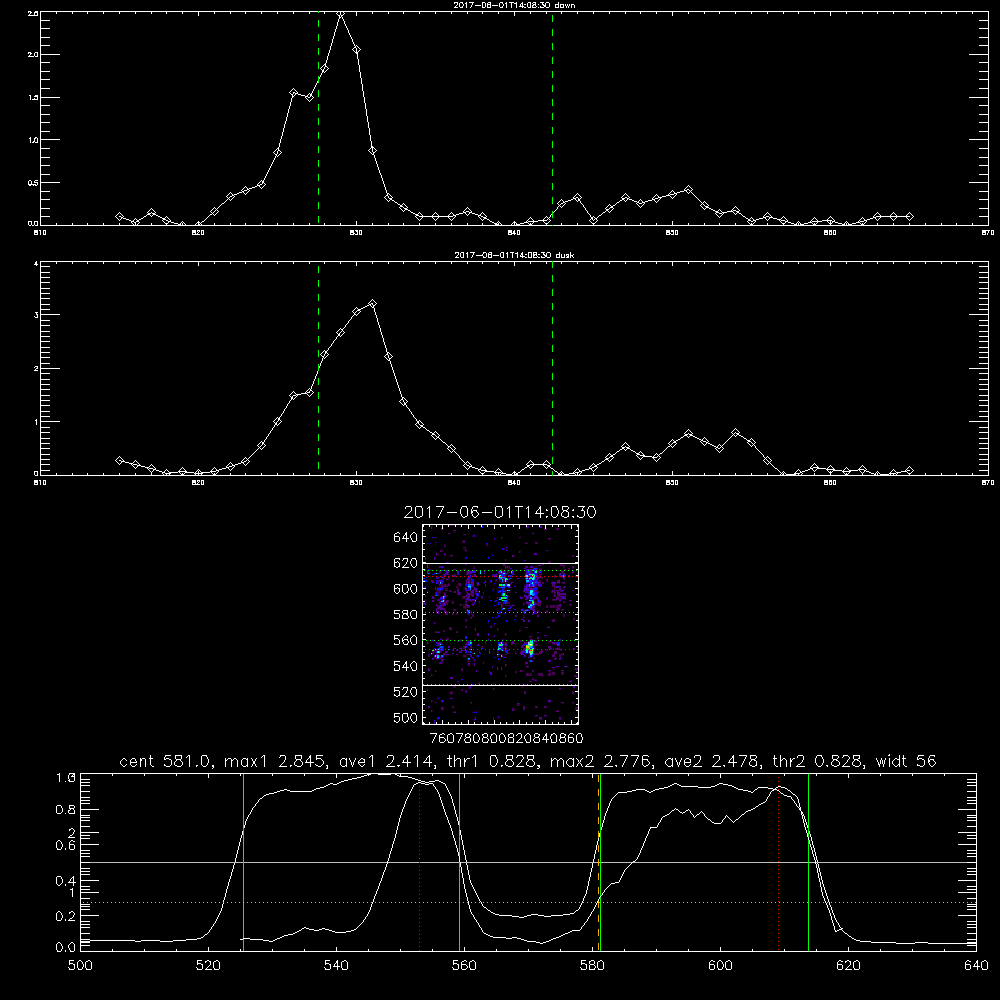Click the solid green line near 560 in bottom plot
Image resolution: width=1000 pixels, height=1000 pixels.
(x=459, y=862)
